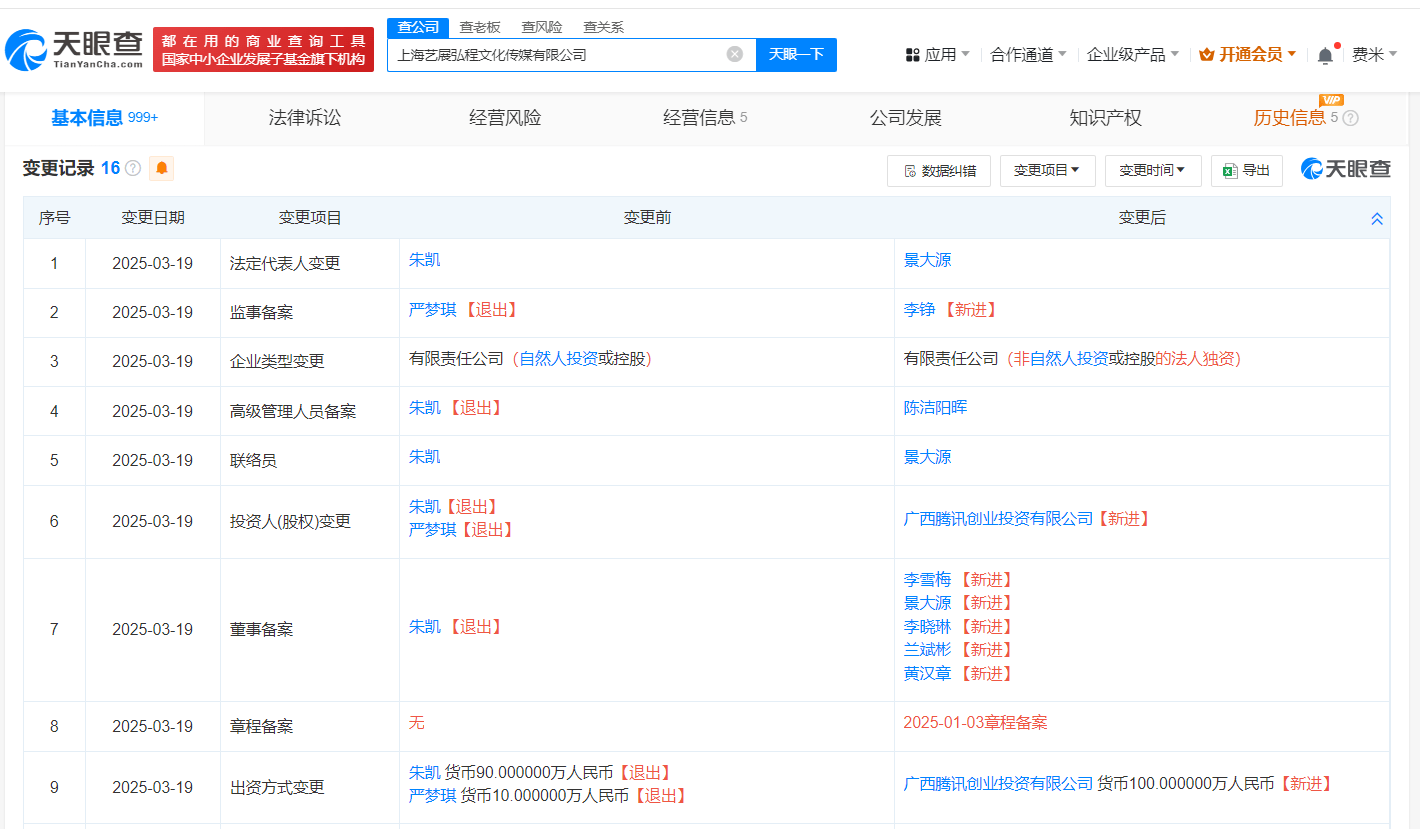Click the 变更日期 column header
The height and width of the screenshot is (829, 1420).
[152, 217]
